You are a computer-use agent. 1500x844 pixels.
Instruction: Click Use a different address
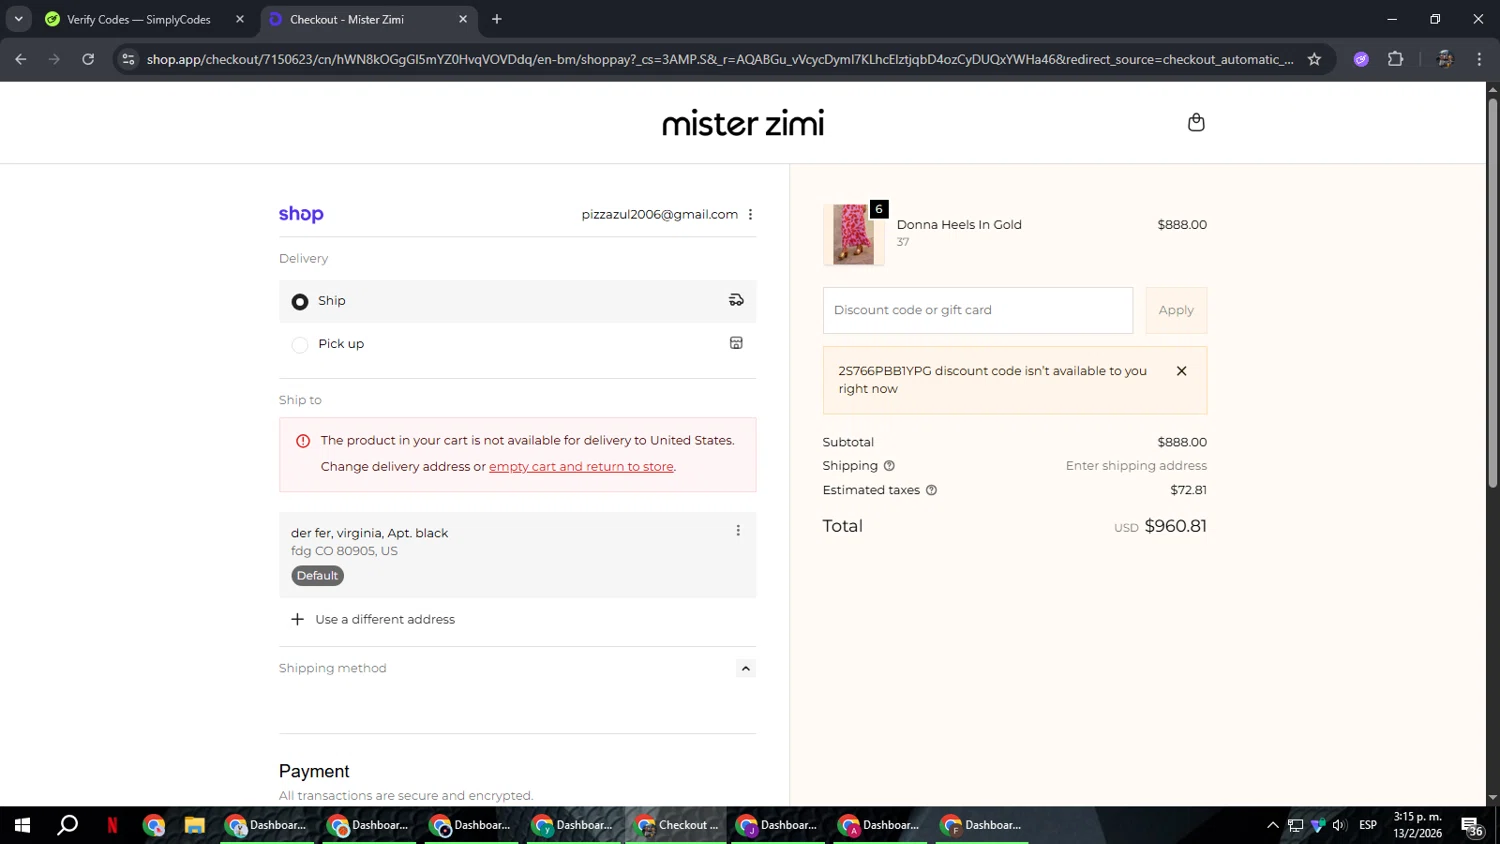coord(385,619)
